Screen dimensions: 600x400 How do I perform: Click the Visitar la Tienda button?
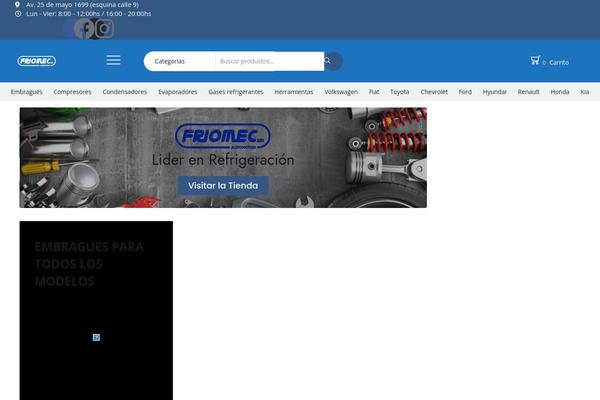223,186
